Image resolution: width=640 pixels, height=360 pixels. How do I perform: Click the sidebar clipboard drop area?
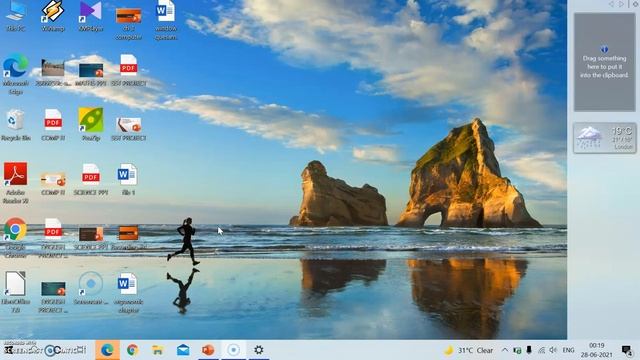click(604, 62)
